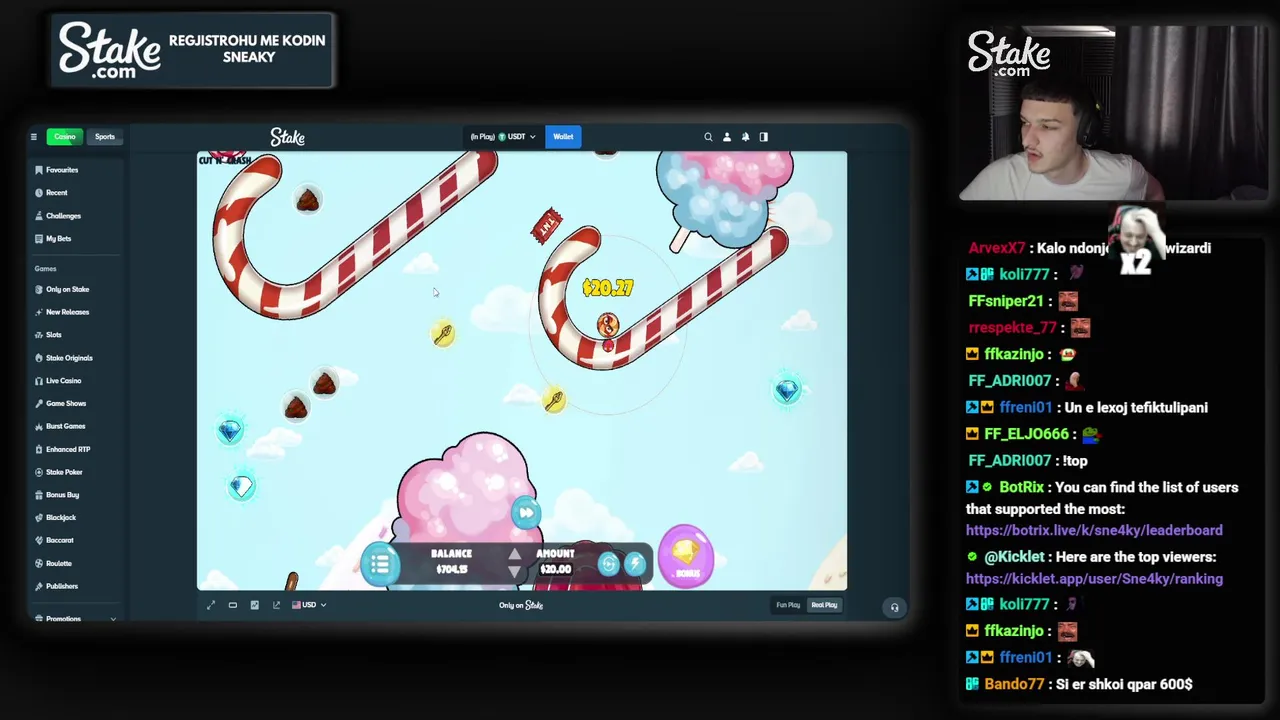Click the pink BONUS gem button
Screen dimensions: 1280x720
pos(686,556)
